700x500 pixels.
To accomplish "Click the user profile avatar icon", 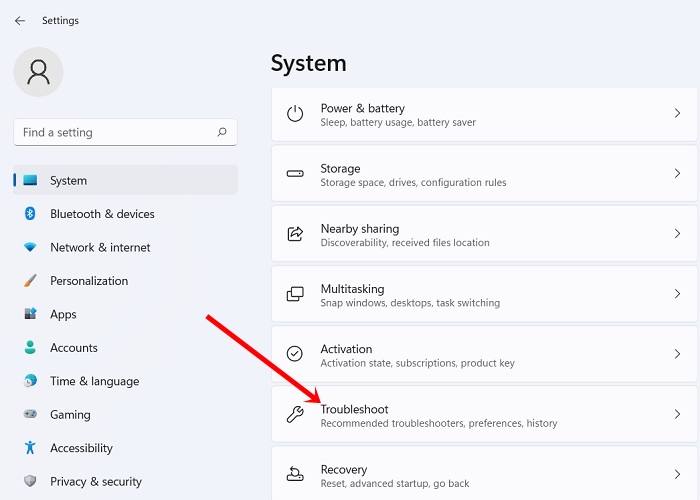I will [x=39, y=72].
